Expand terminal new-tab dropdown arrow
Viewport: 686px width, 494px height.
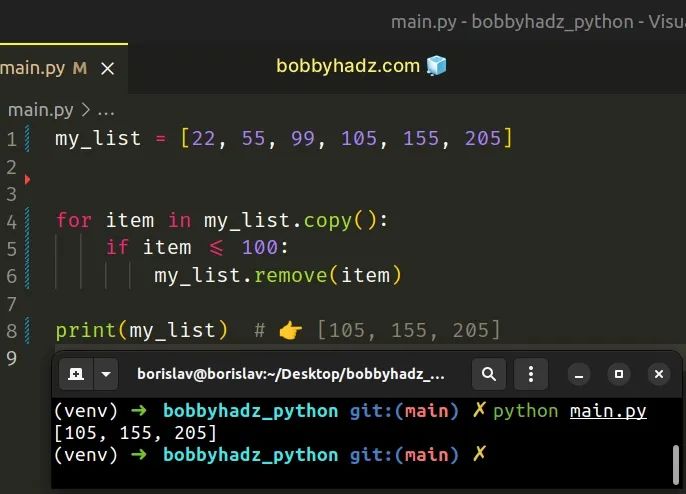coord(106,374)
